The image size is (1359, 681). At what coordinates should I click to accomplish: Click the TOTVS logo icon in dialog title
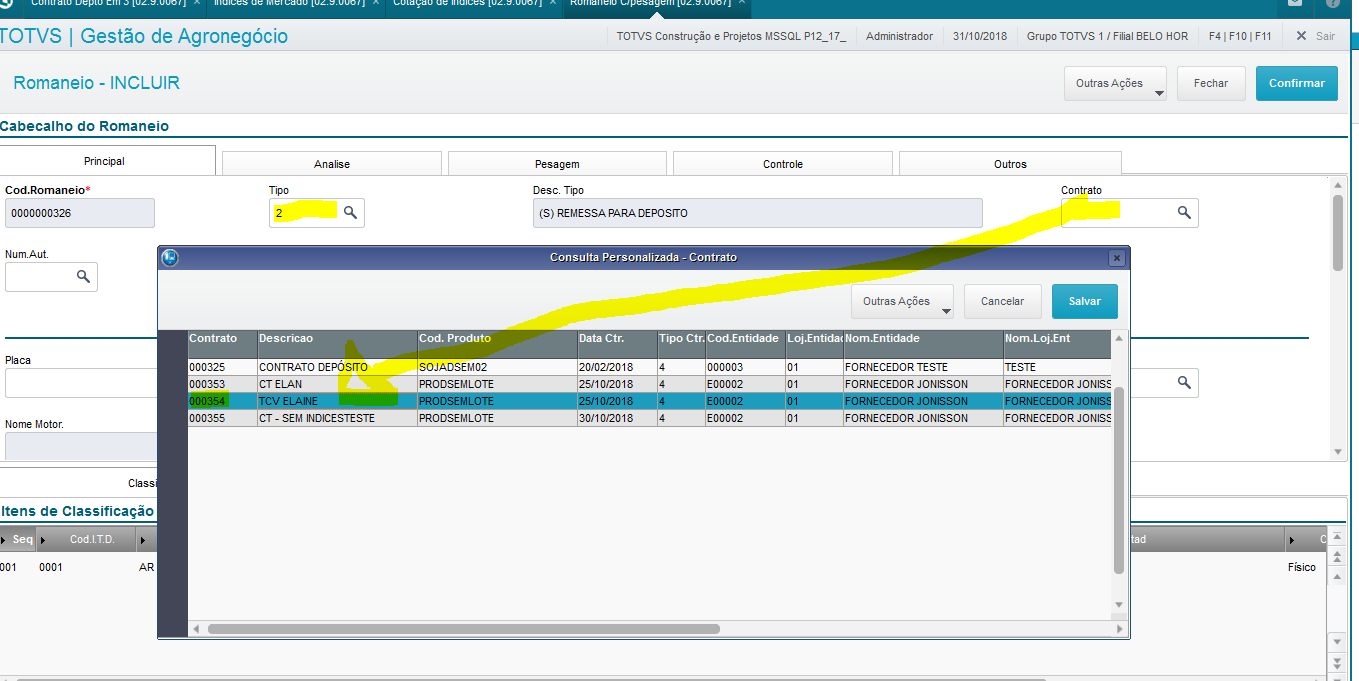pos(170,258)
